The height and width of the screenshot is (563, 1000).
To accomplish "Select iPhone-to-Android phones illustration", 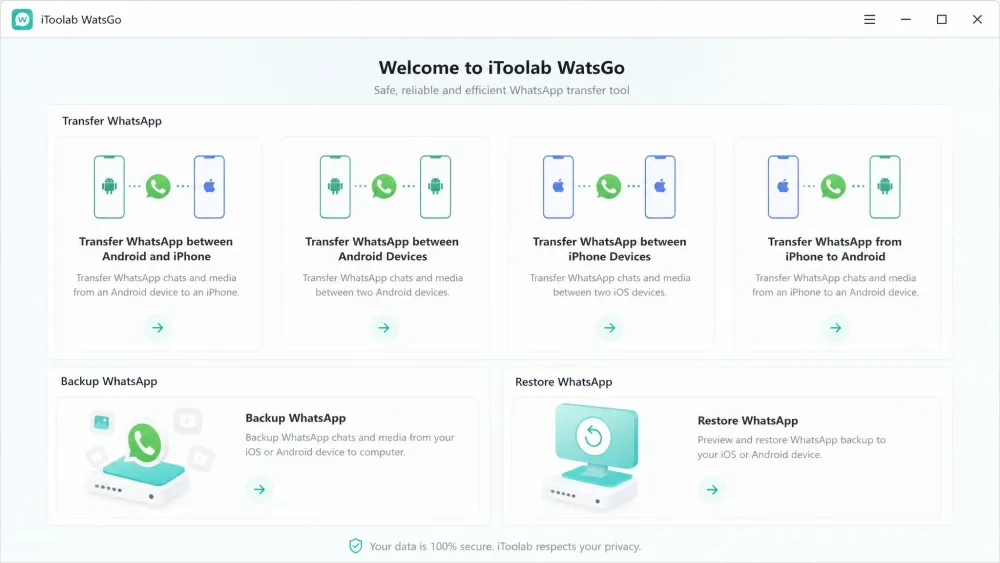I will pyautogui.click(x=834, y=187).
